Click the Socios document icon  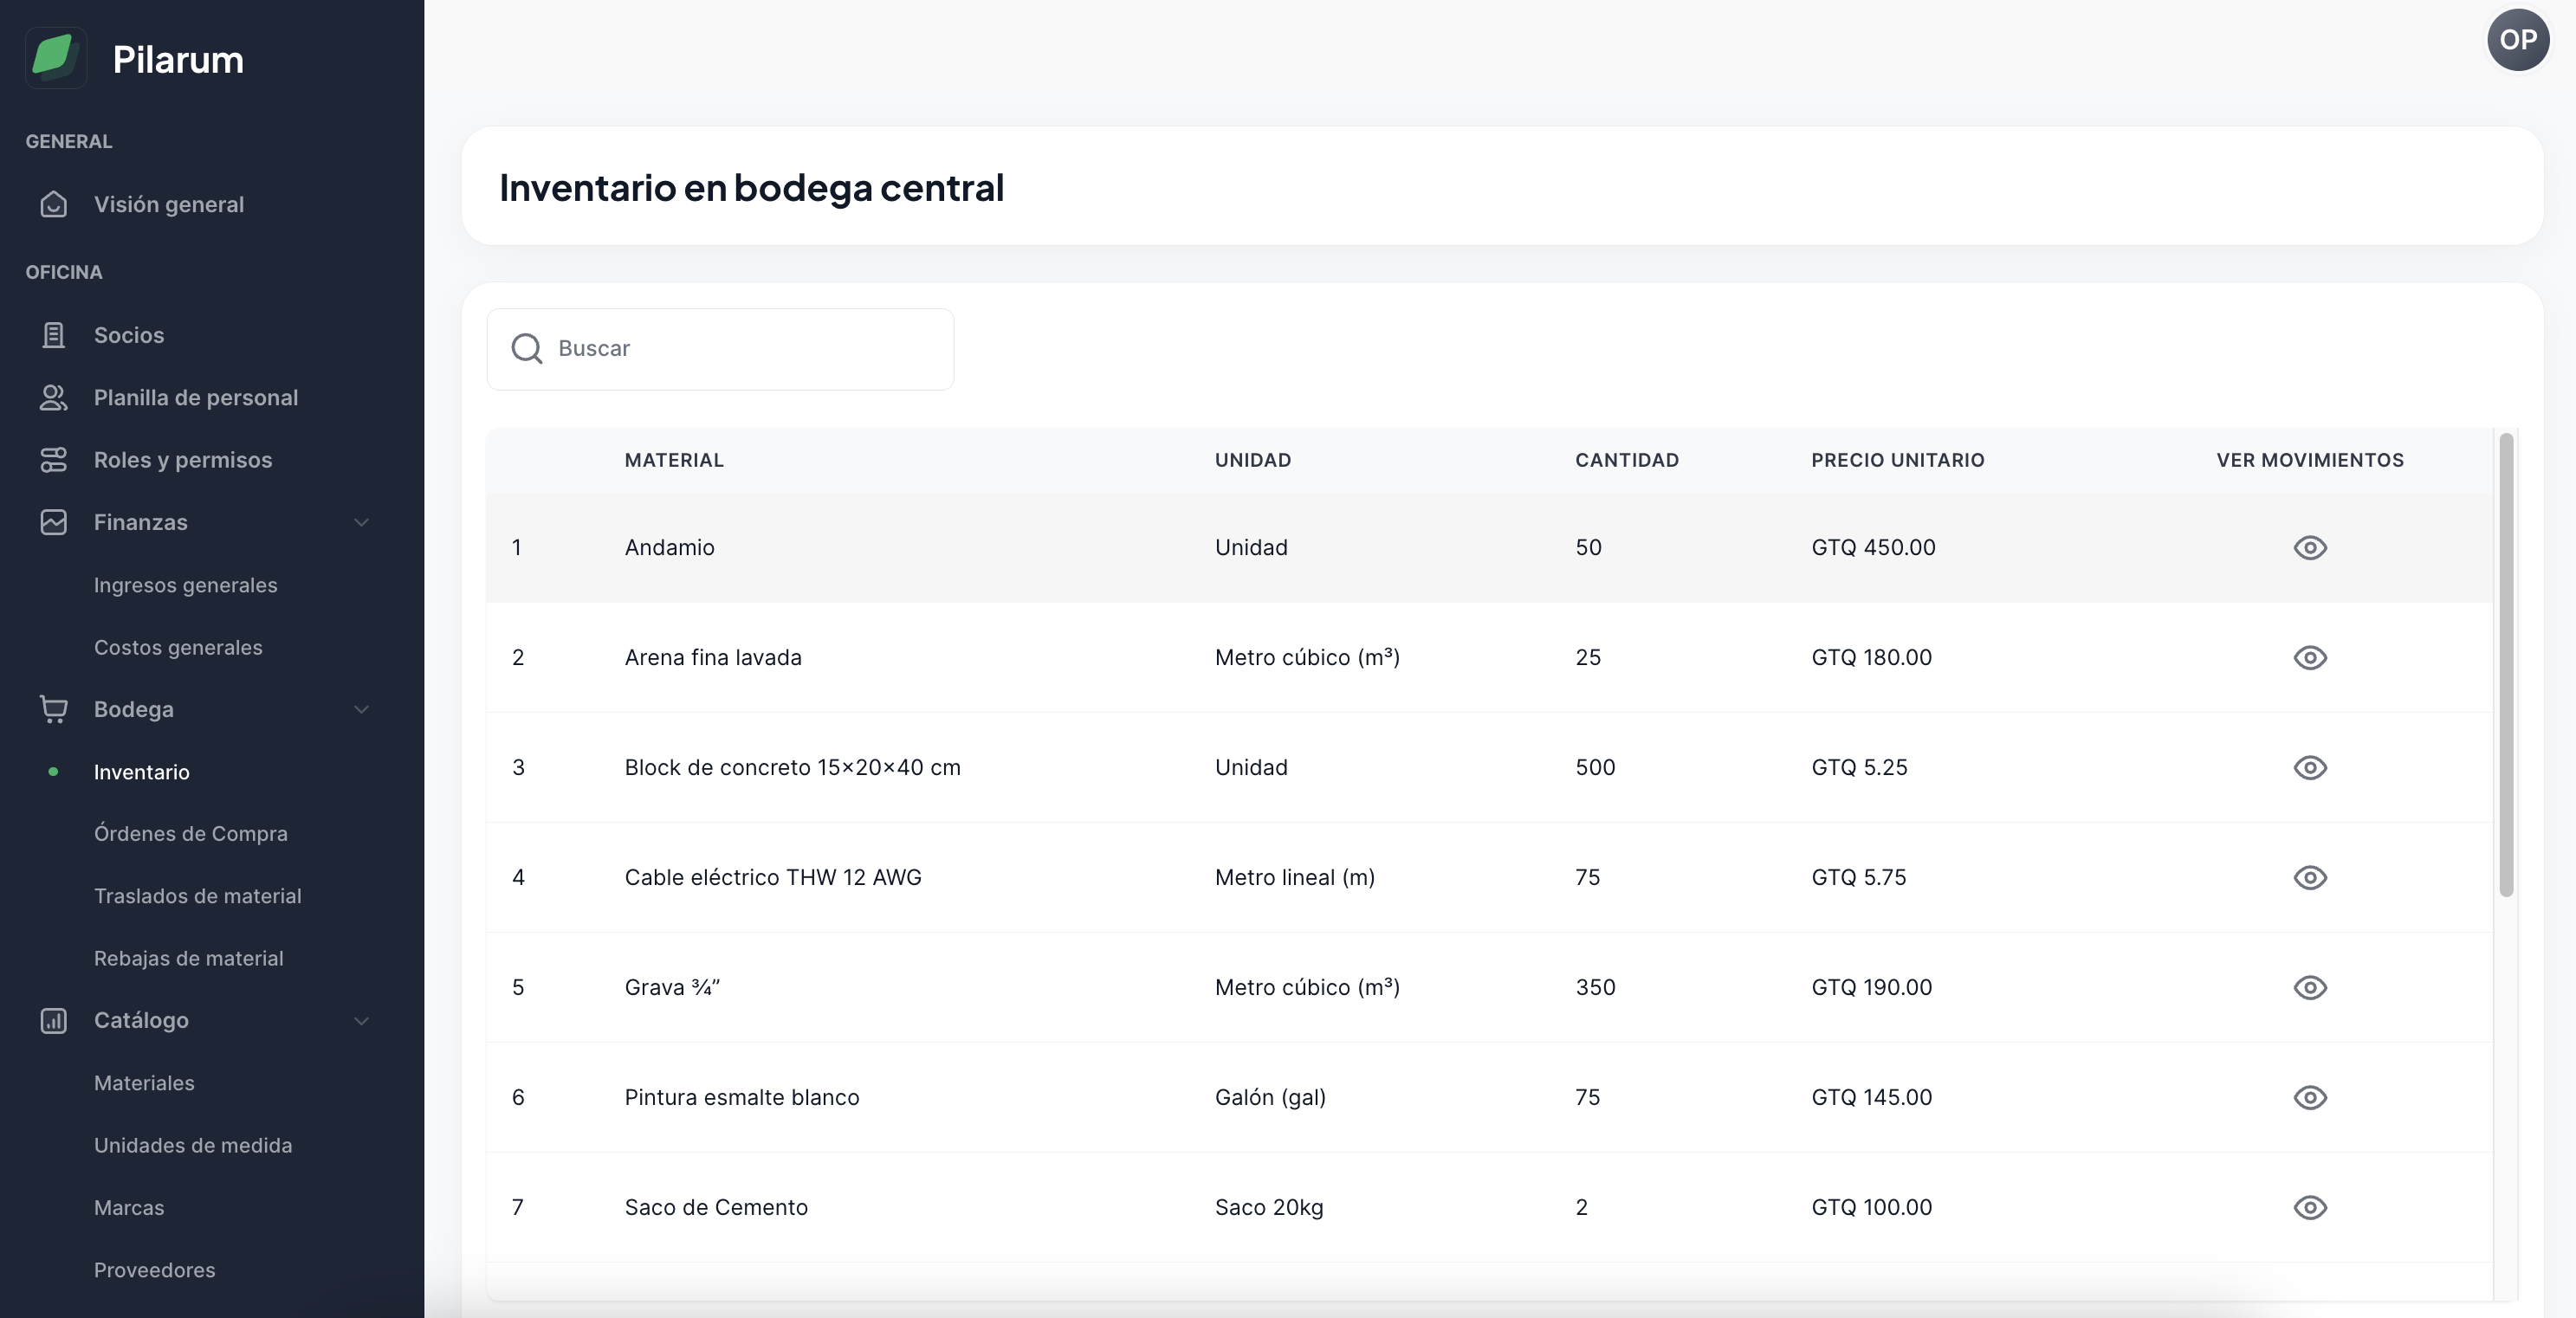coord(55,334)
